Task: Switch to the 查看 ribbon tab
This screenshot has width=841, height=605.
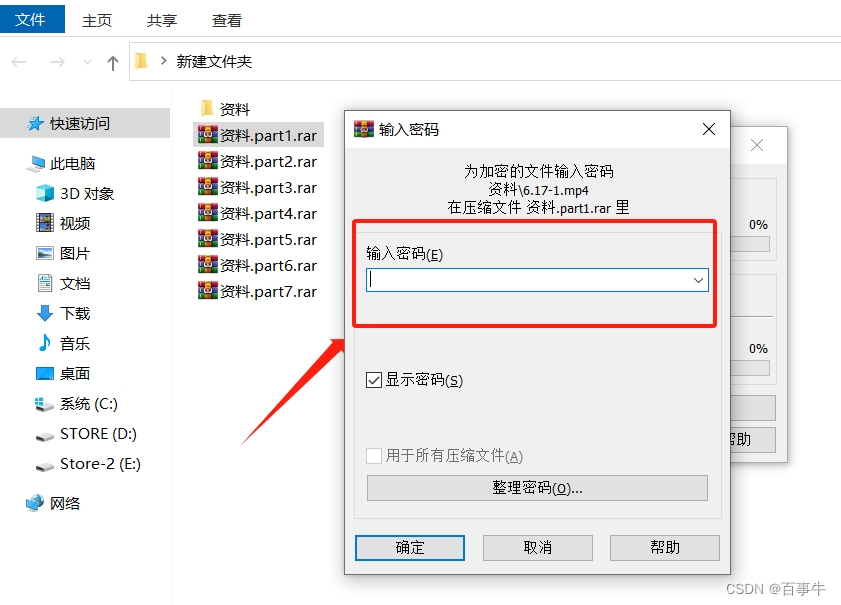Action: (x=227, y=20)
